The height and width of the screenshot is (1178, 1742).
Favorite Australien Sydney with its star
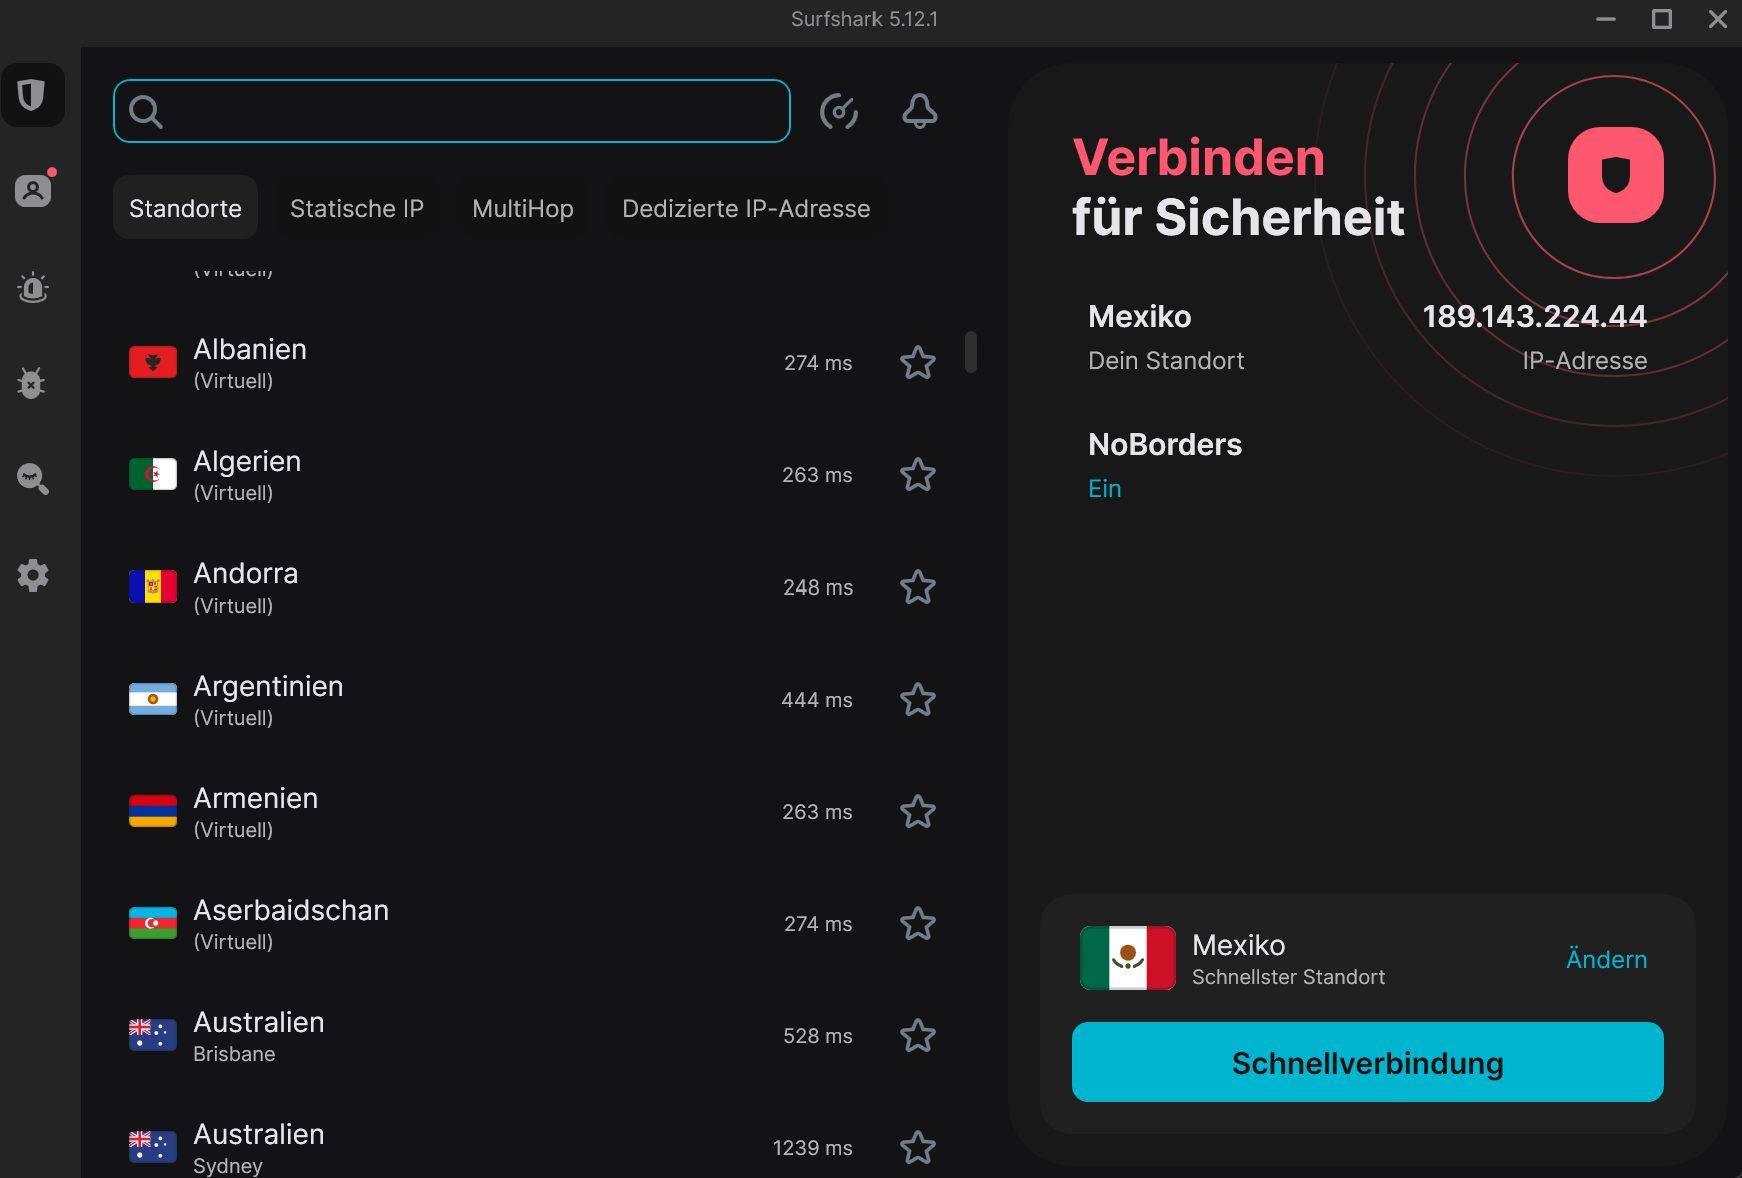tap(918, 1147)
